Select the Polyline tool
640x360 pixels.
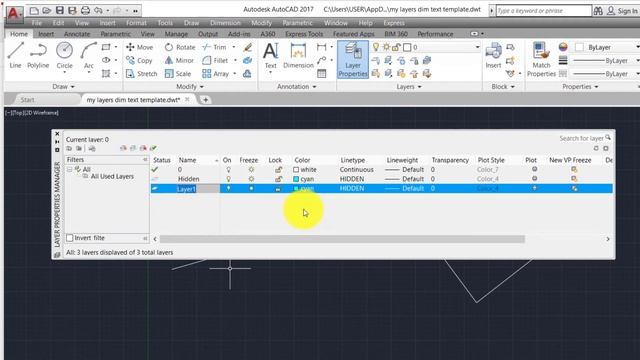point(38,55)
